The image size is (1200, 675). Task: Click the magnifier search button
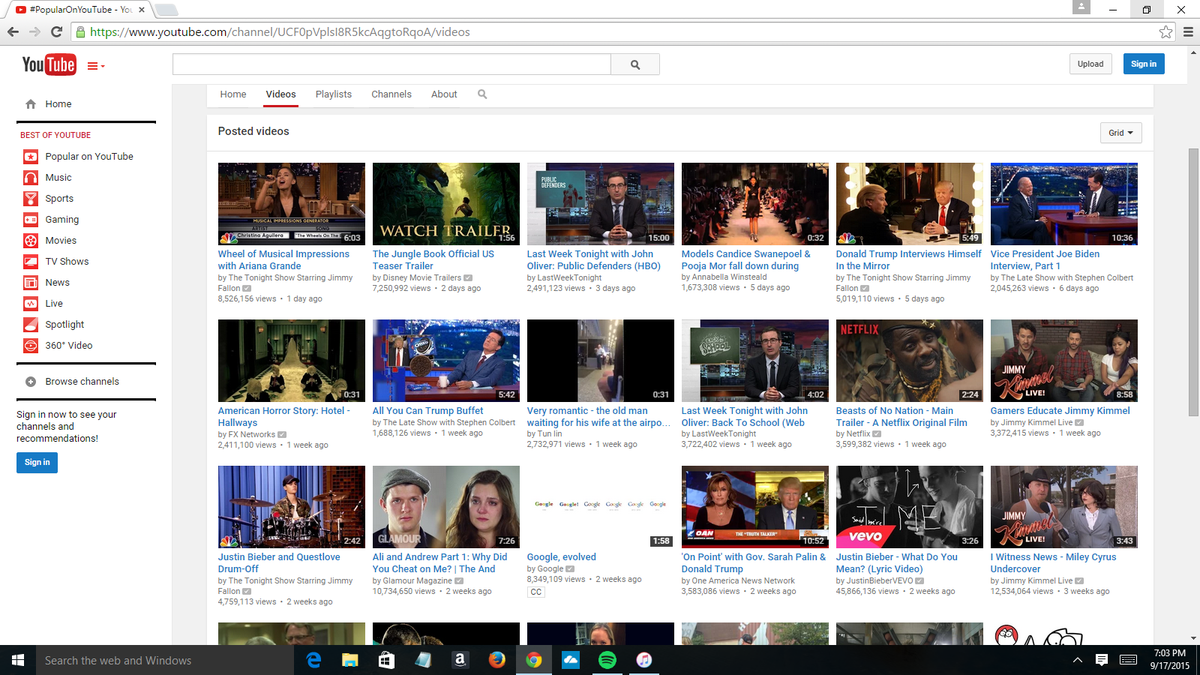coord(635,64)
